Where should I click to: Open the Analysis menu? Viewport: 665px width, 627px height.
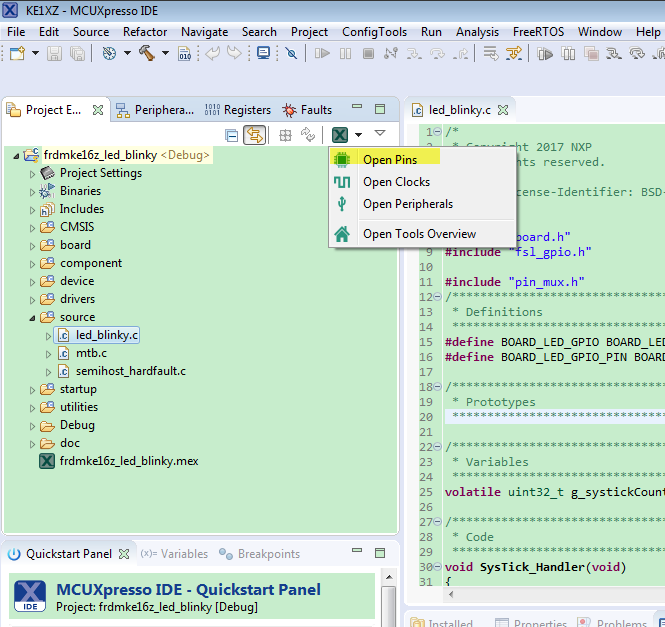[477, 32]
